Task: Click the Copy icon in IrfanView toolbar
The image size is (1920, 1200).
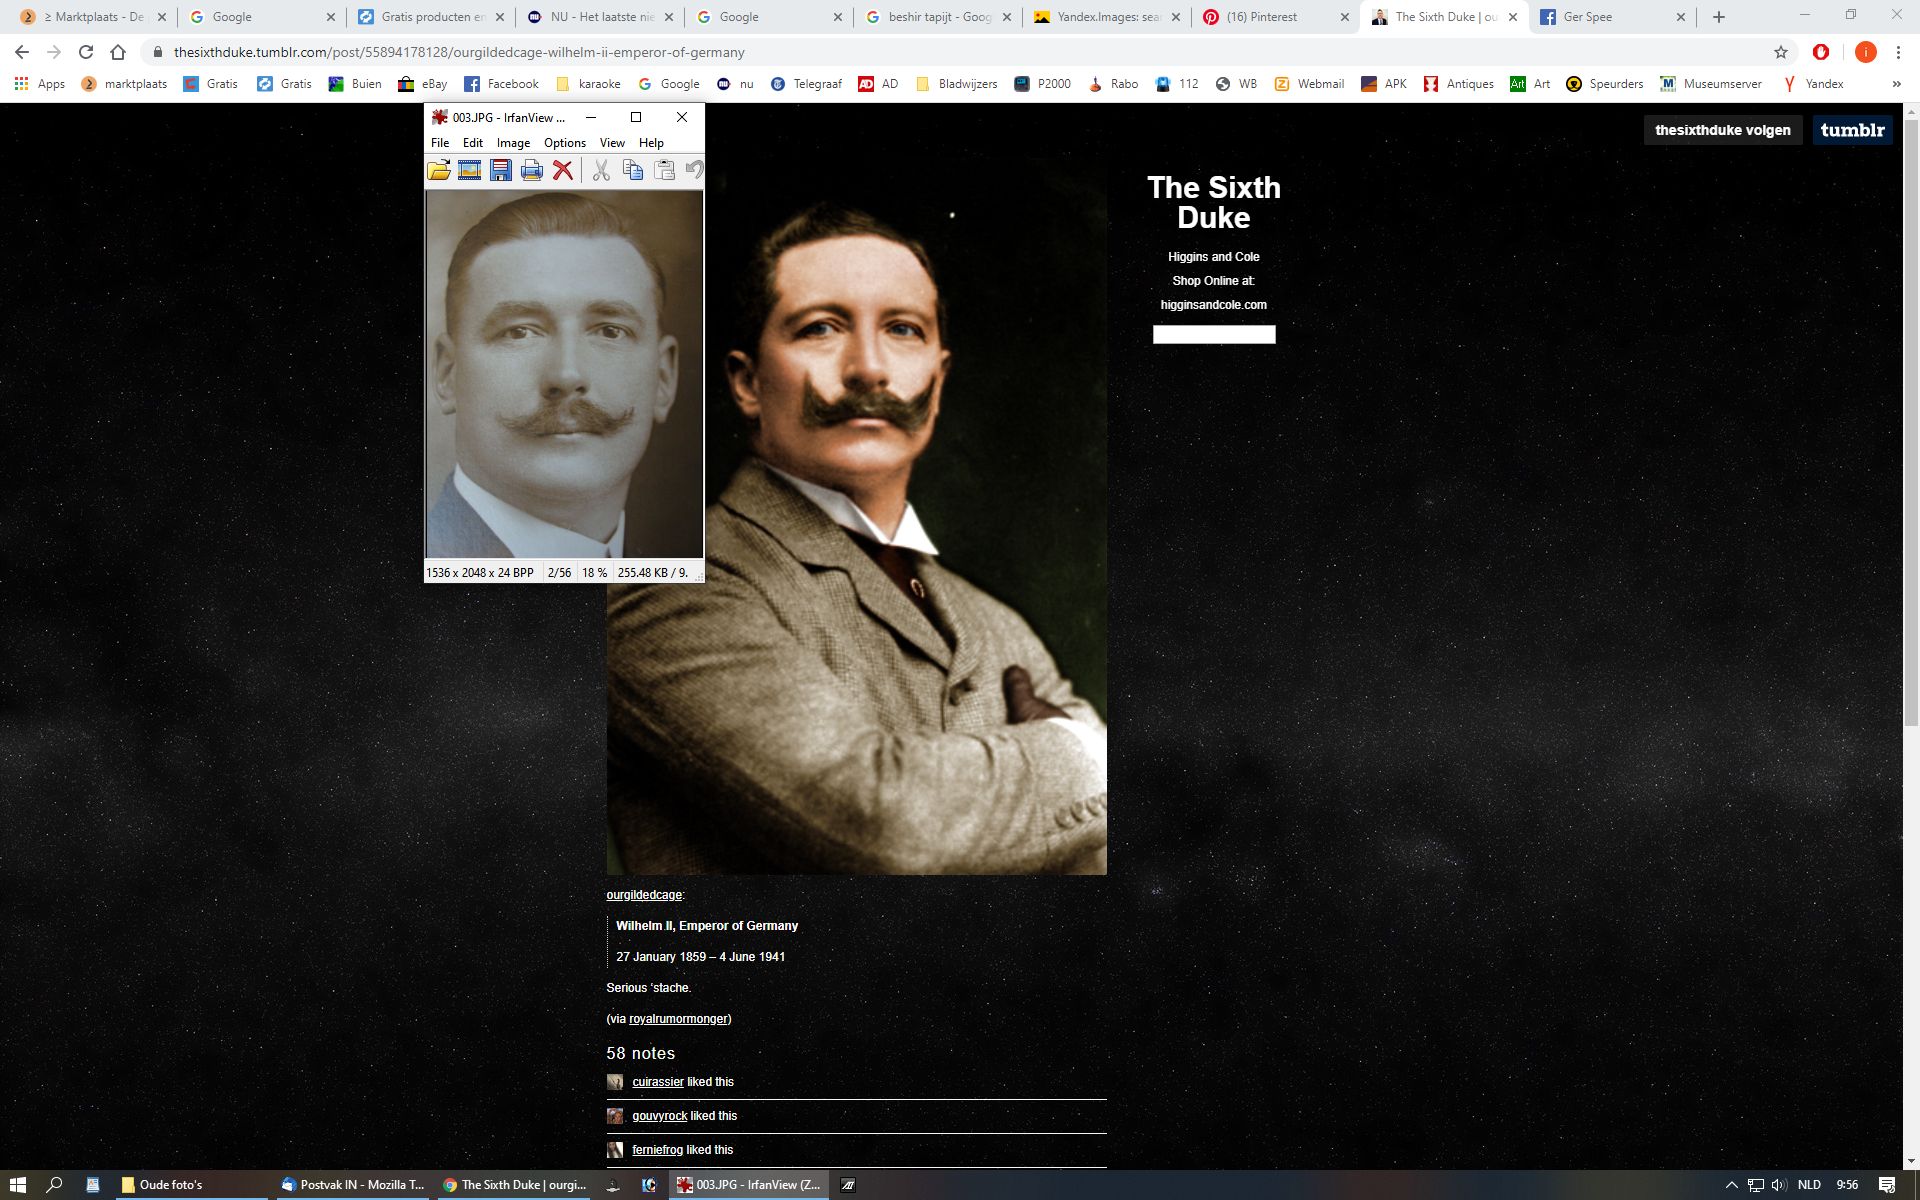Action: 633,170
